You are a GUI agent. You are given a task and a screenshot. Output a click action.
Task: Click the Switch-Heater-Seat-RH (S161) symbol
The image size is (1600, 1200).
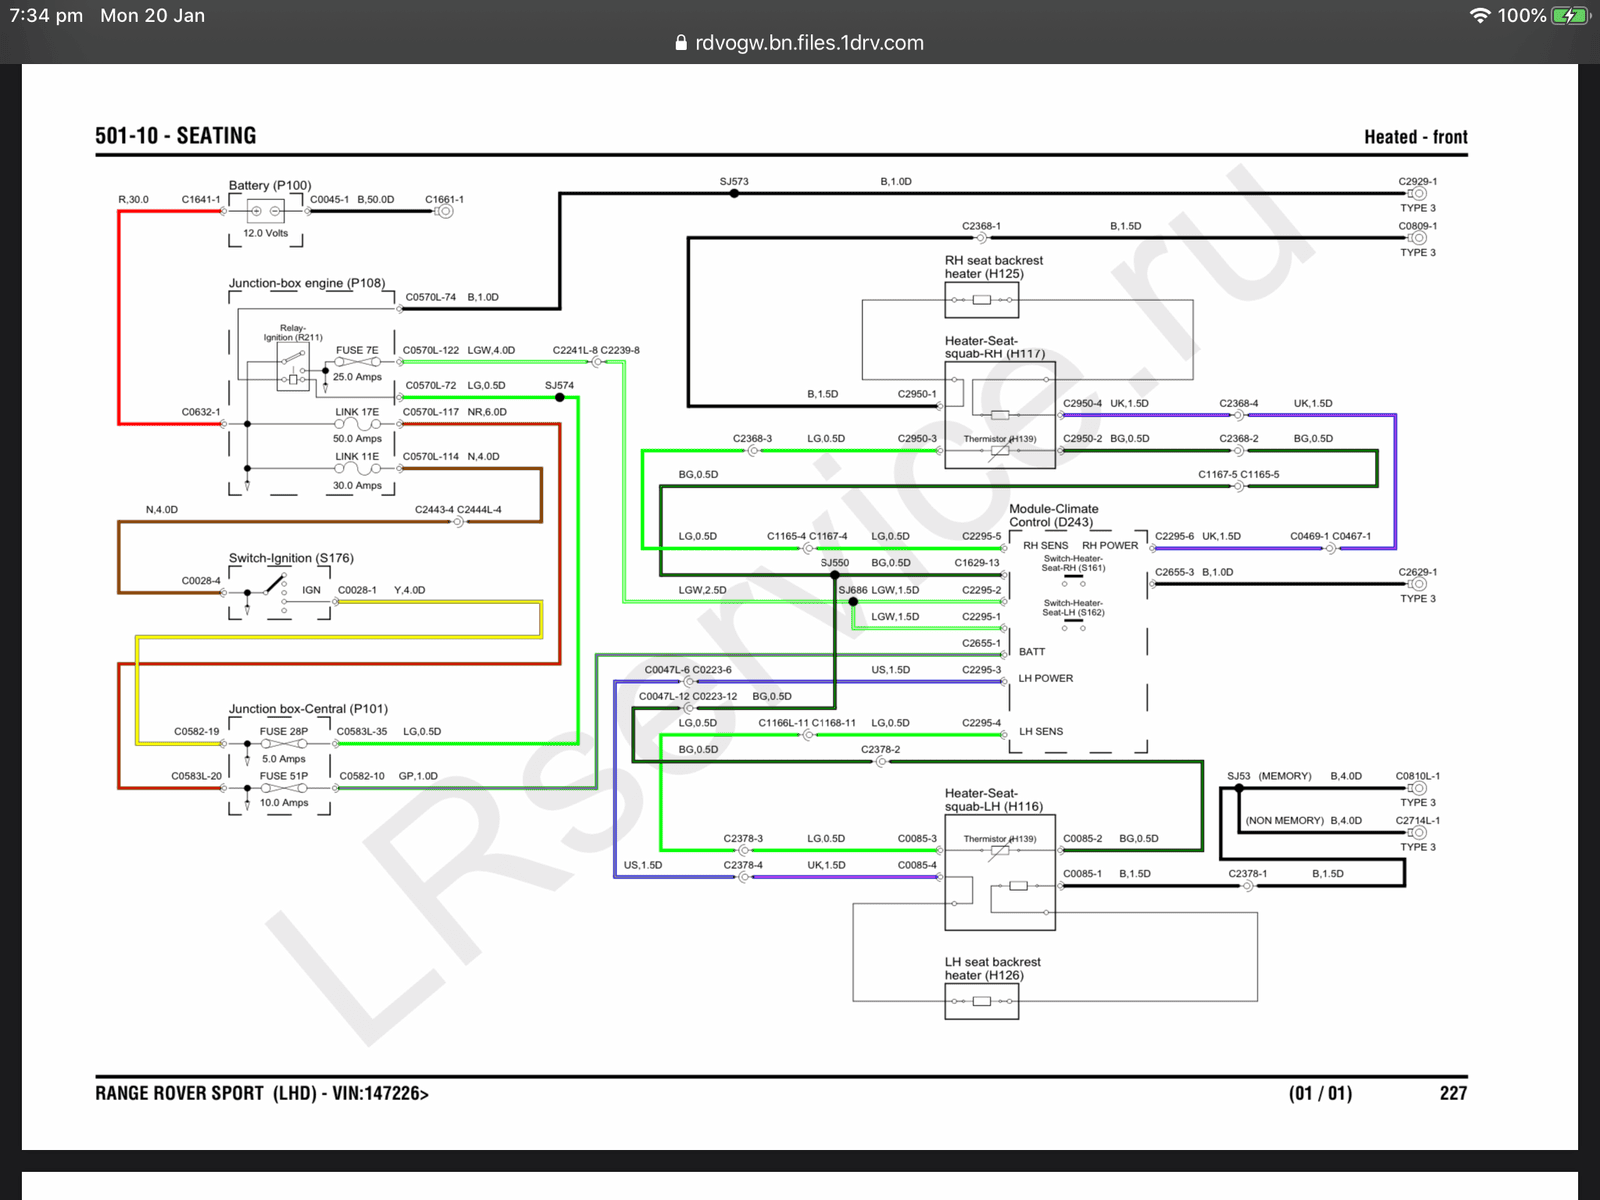(x=1073, y=579)
